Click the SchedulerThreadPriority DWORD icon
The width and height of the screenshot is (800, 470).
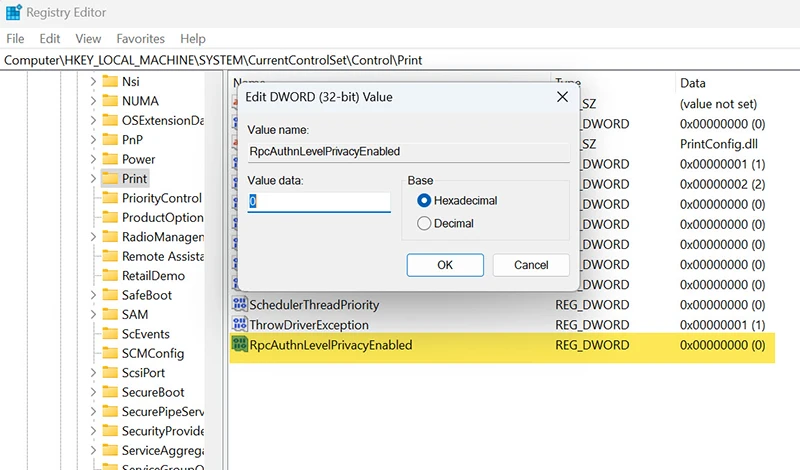[240, 305]
